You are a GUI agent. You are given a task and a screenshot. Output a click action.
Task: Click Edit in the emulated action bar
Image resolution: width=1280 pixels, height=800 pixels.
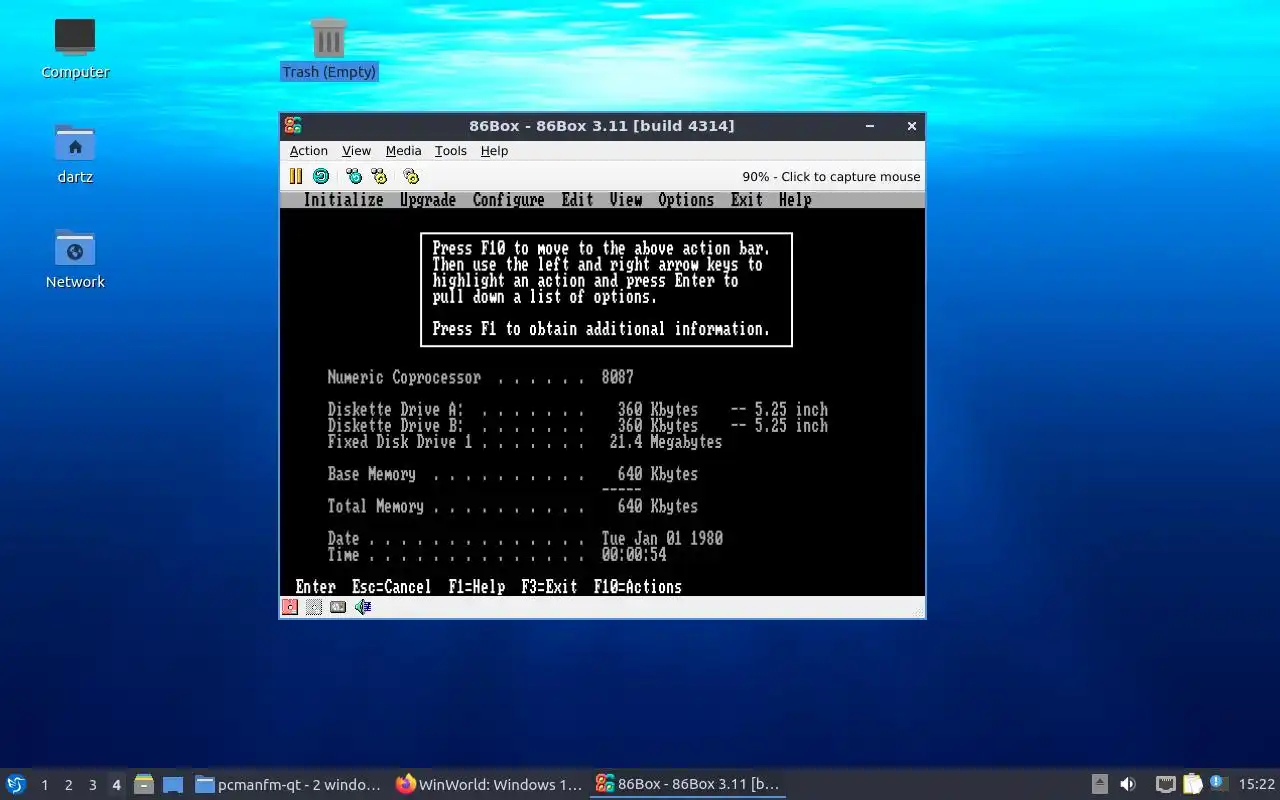tap(577, 200)
